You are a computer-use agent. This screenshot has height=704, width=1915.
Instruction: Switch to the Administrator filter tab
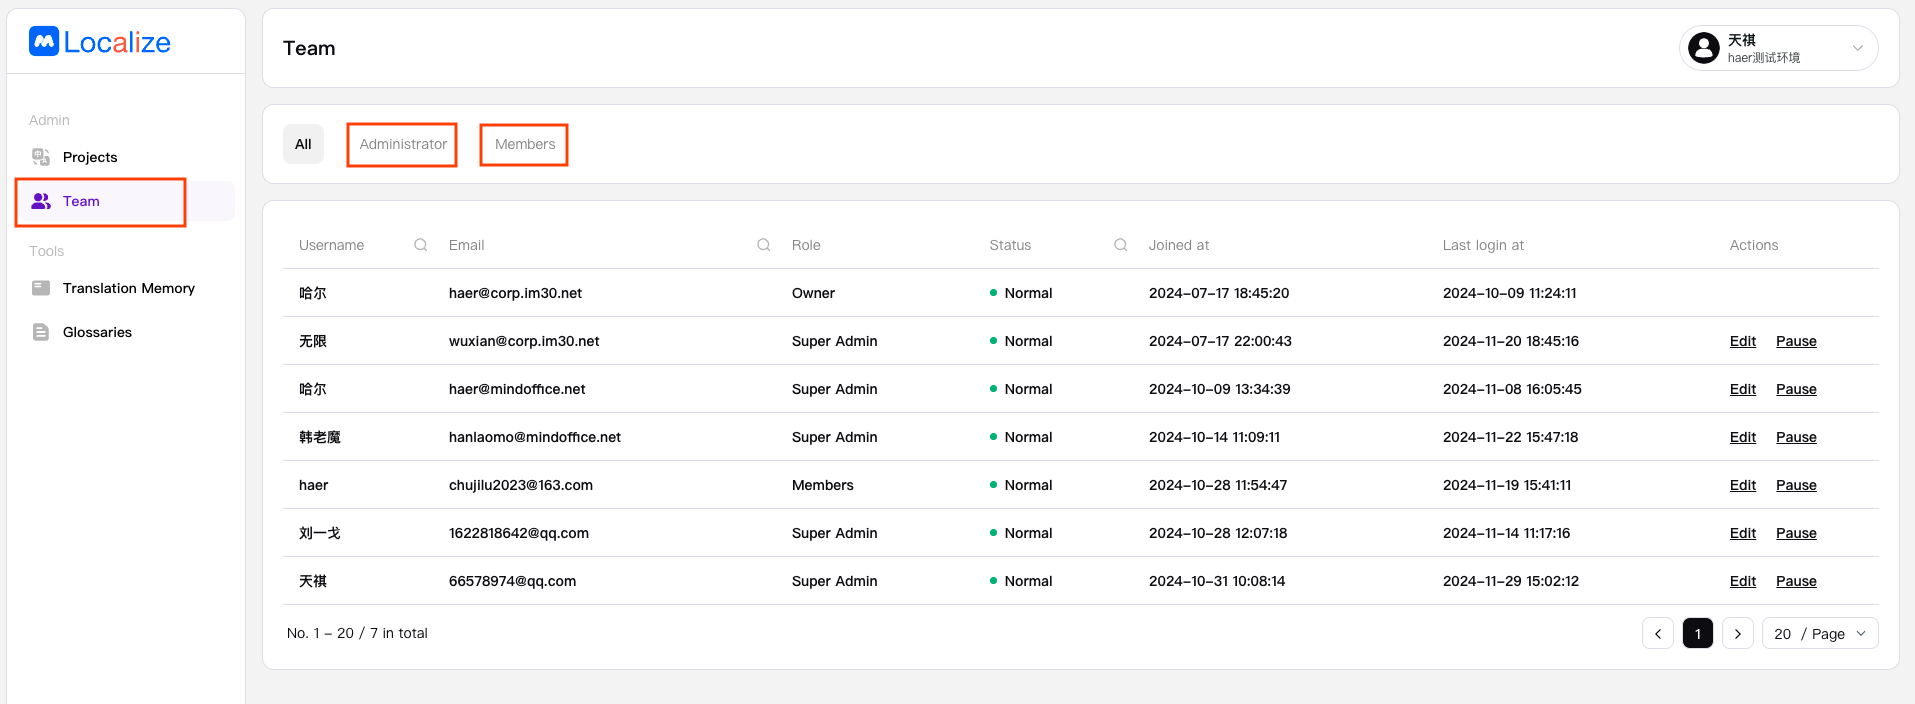[x=403, y=144]
